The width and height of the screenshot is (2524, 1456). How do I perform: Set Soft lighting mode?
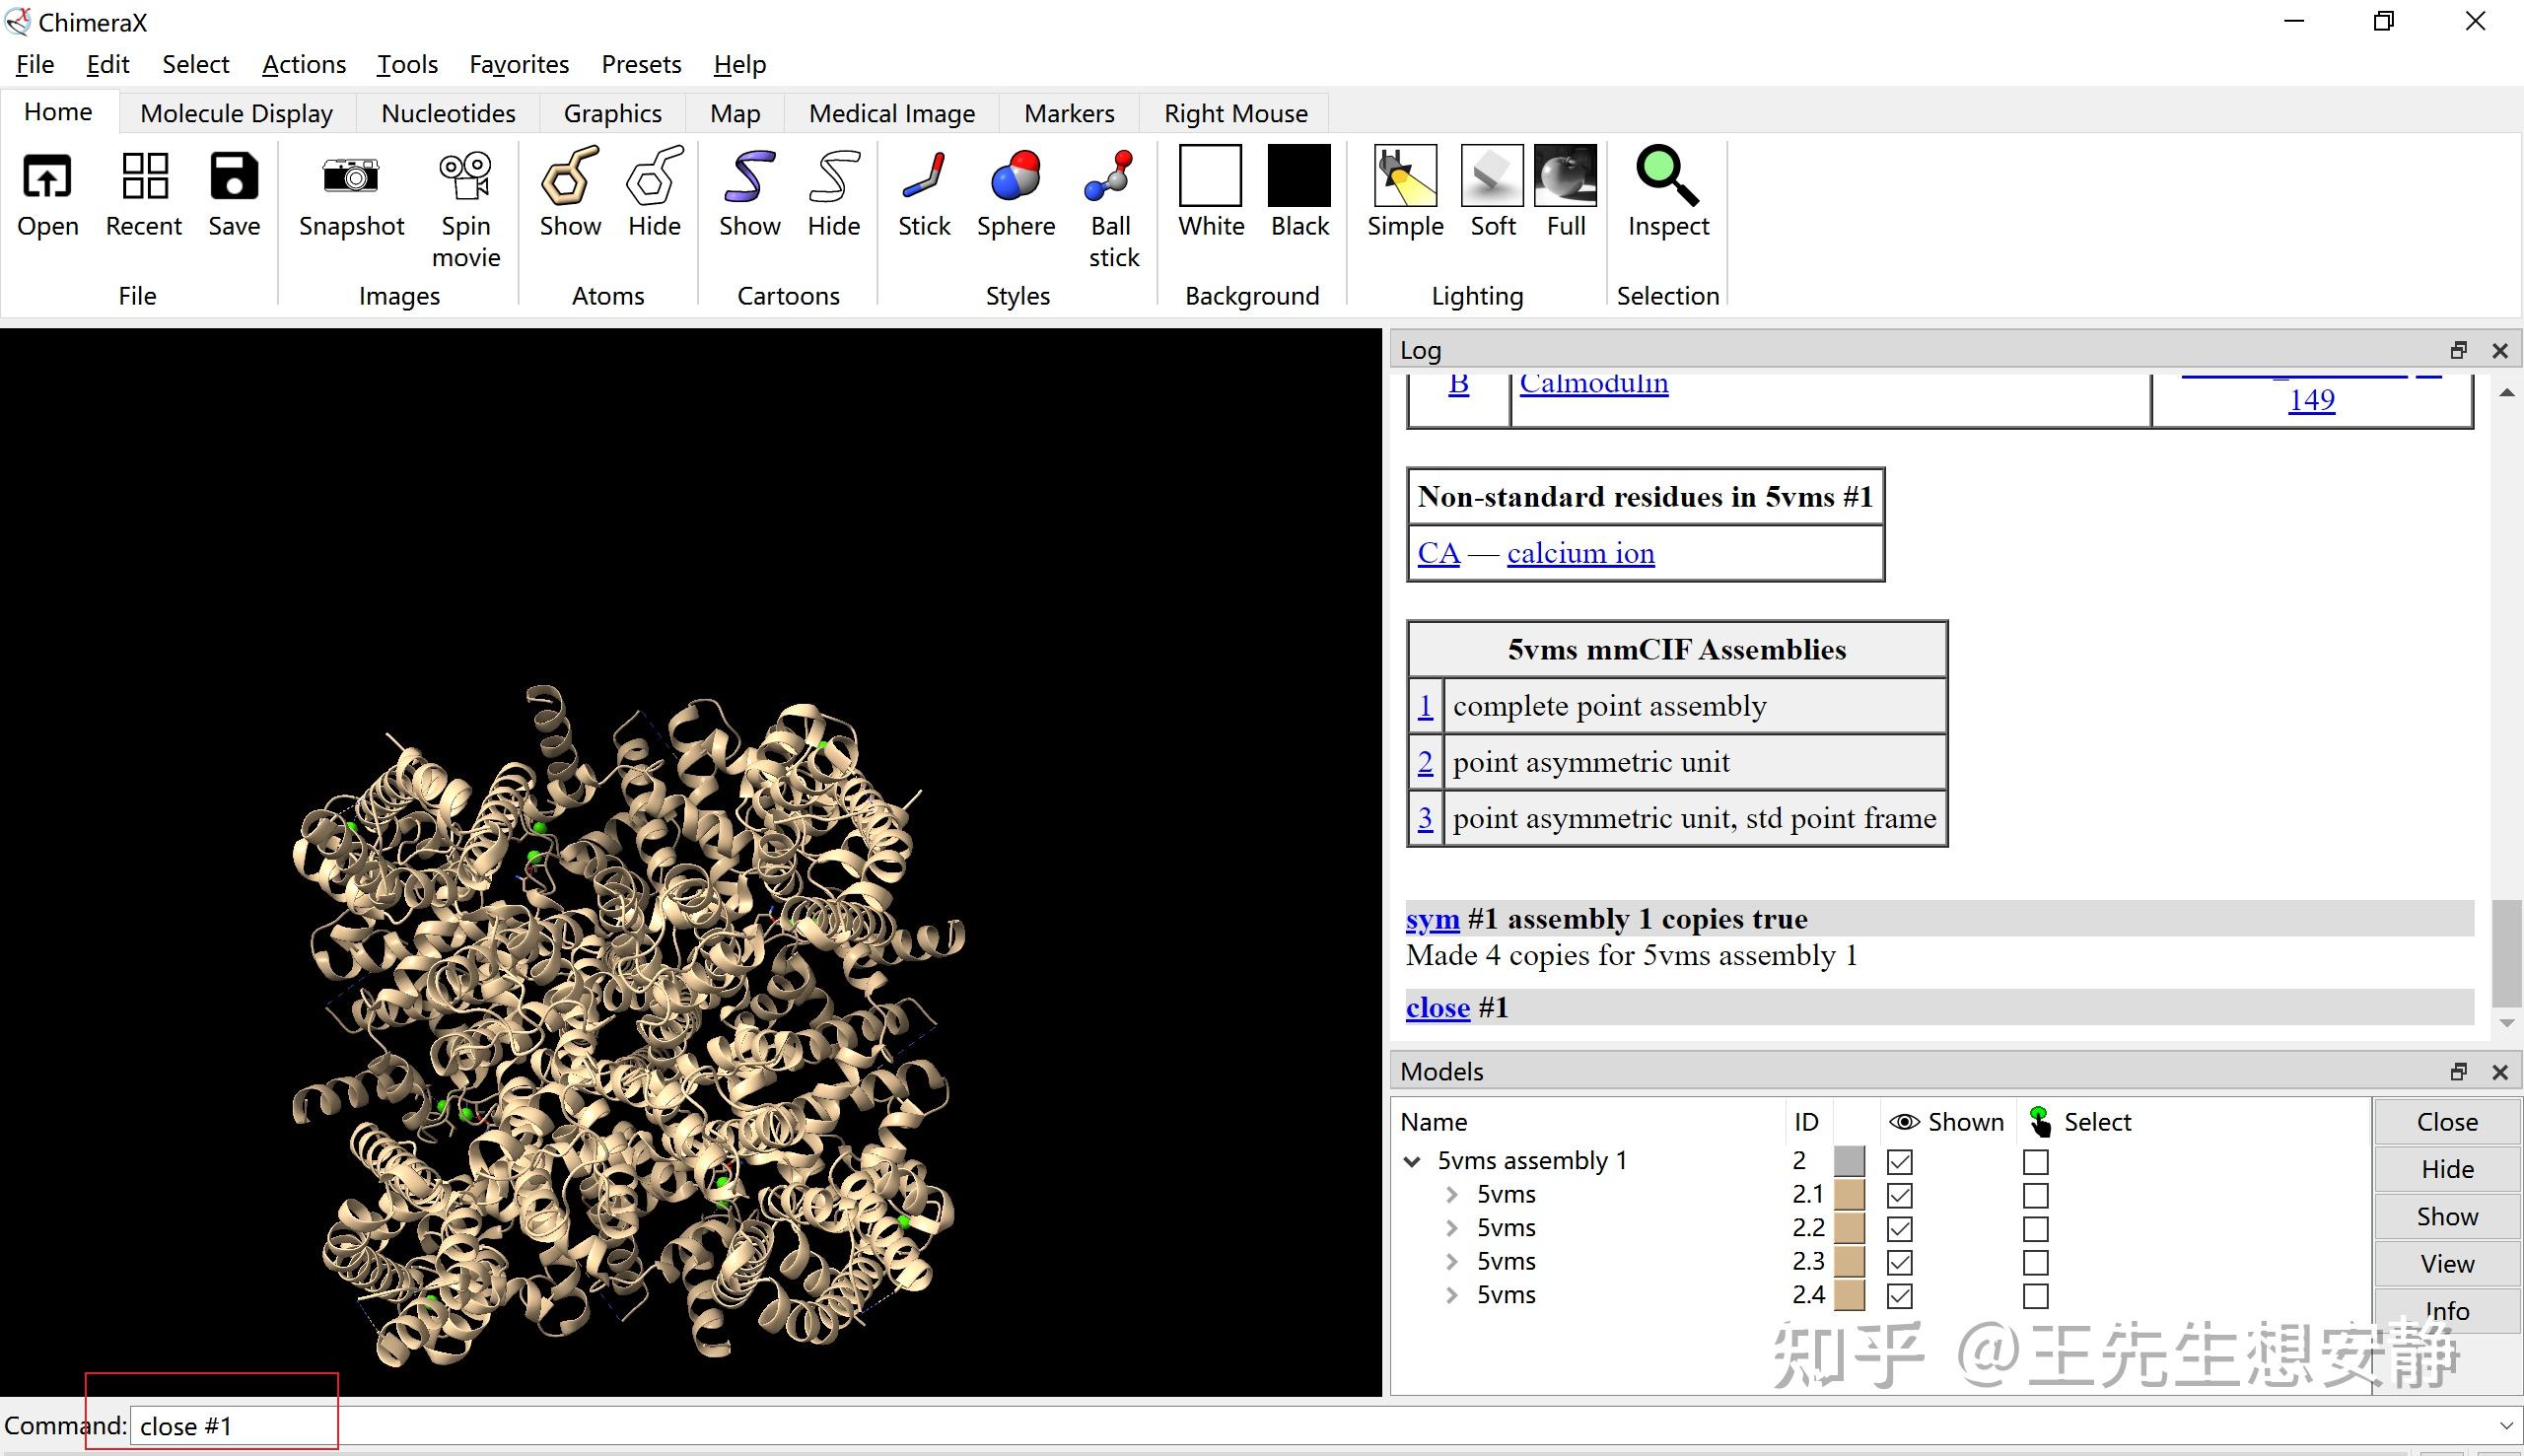(1492, 178)
